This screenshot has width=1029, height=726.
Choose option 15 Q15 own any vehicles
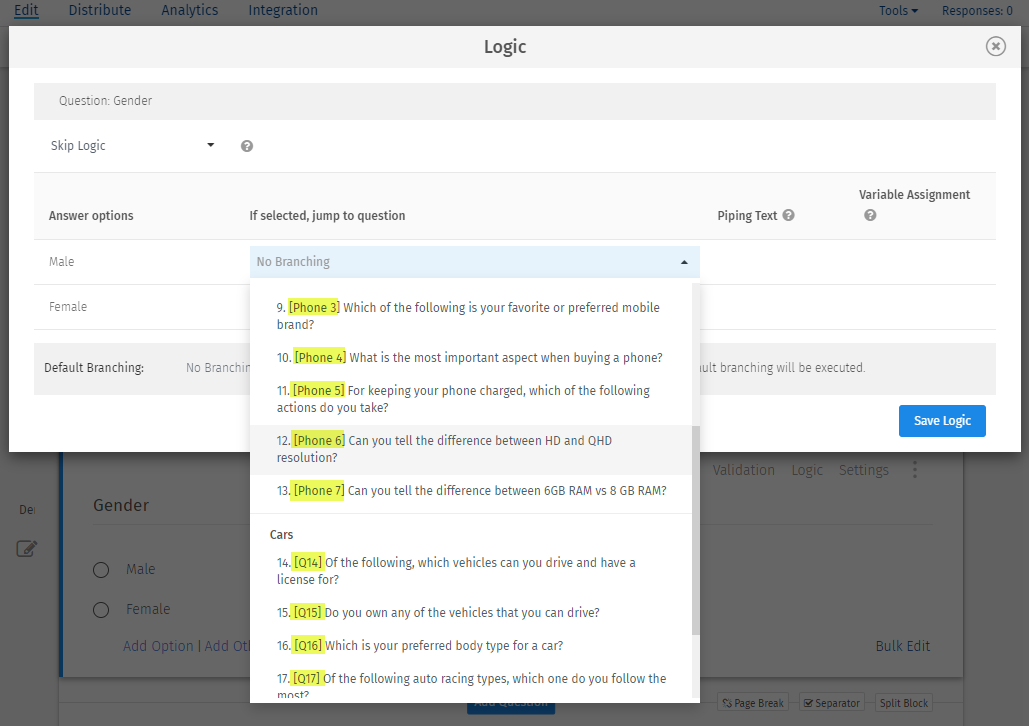pos(471,612)
